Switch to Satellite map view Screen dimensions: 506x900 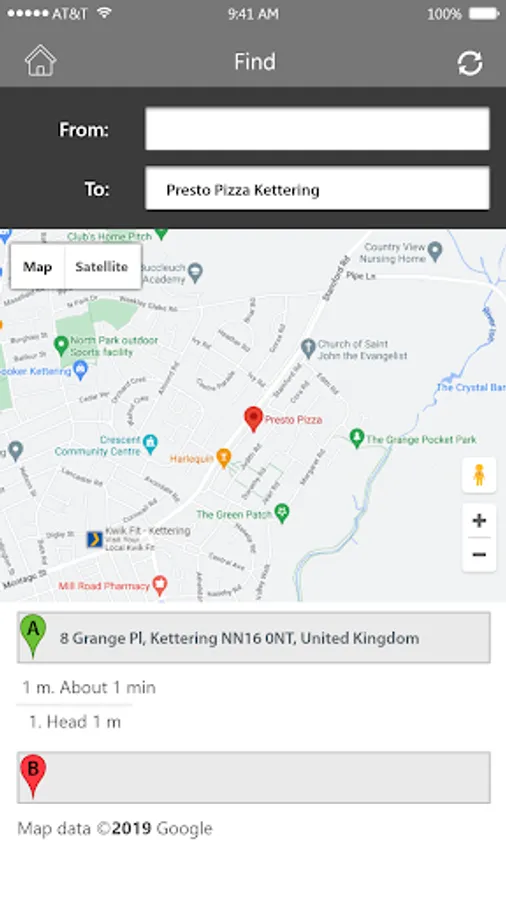point(102,267)
